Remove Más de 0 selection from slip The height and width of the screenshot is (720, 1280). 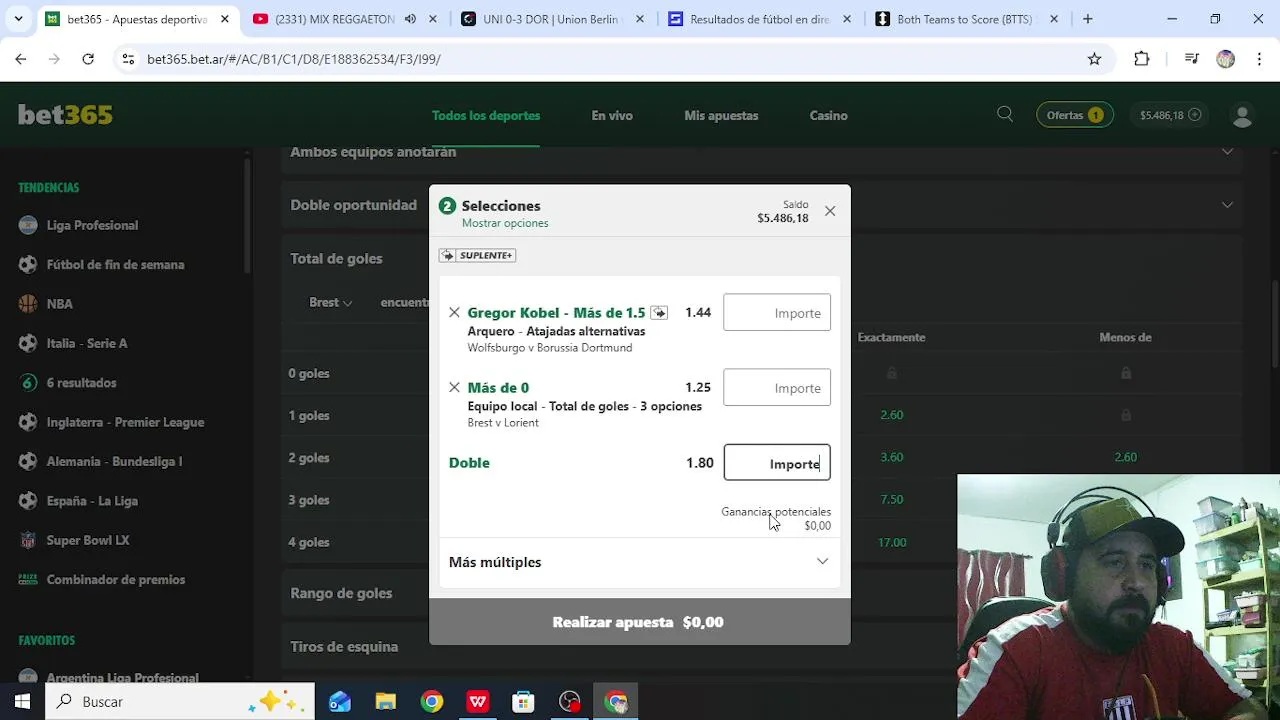pyautogui.click(x=454, y=387)
